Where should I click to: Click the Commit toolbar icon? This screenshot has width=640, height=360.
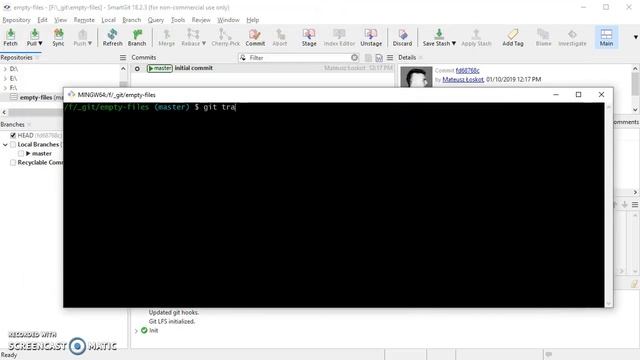(x=255, y=37)
